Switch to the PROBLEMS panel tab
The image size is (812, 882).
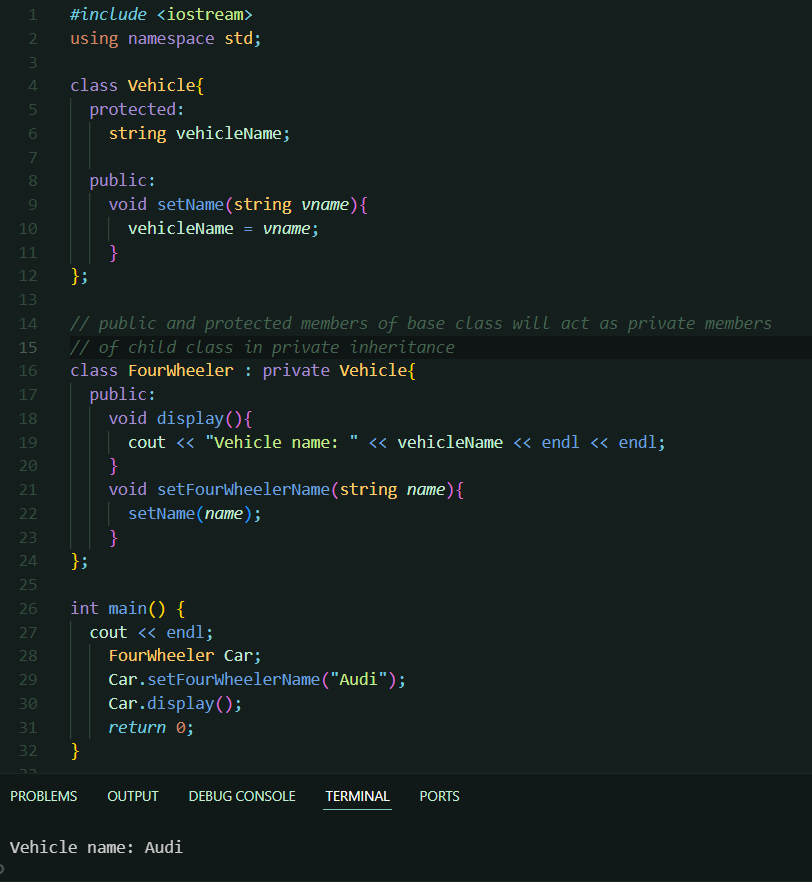click(x=43, y=796)
